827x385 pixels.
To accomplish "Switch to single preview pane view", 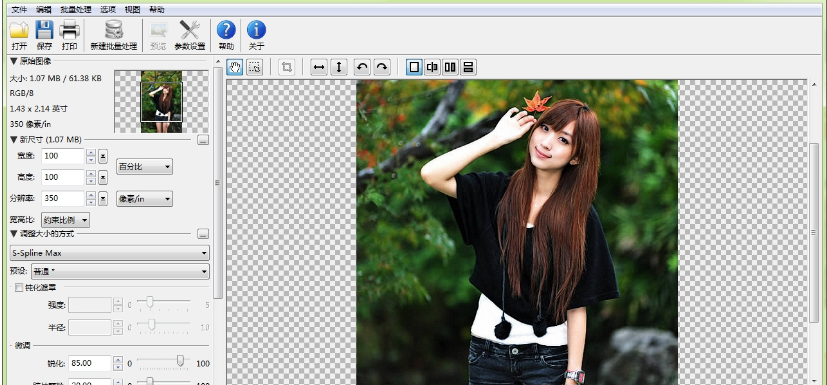I will (415, 68).
